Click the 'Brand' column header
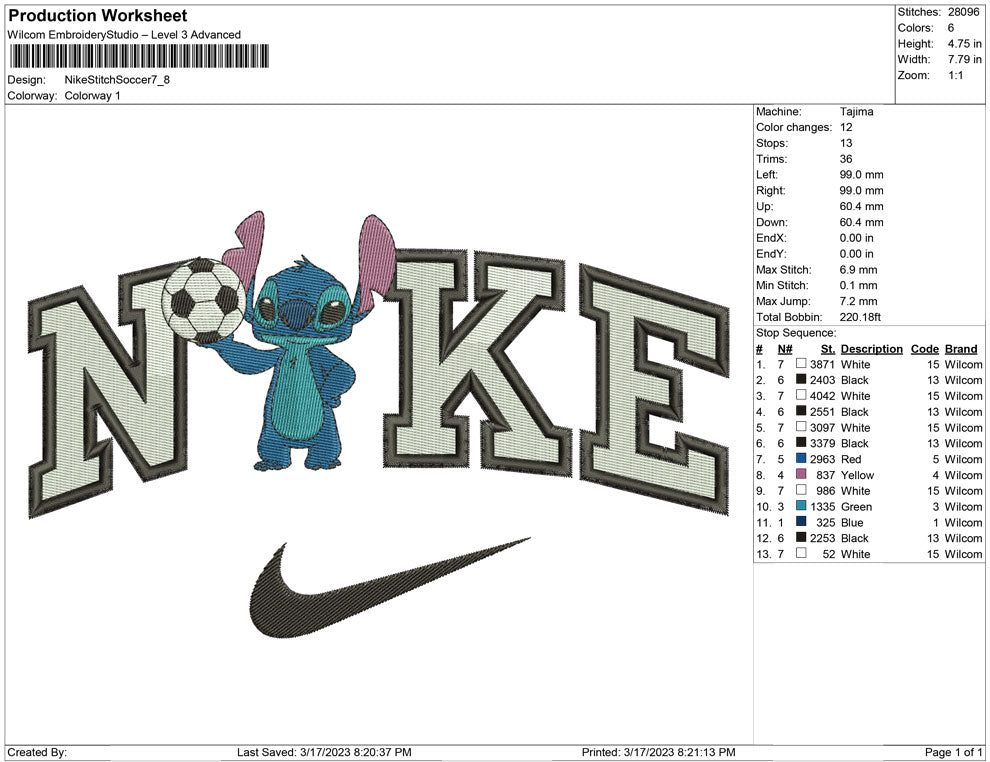This screenshot has width=990, height=762. [961, 348]
